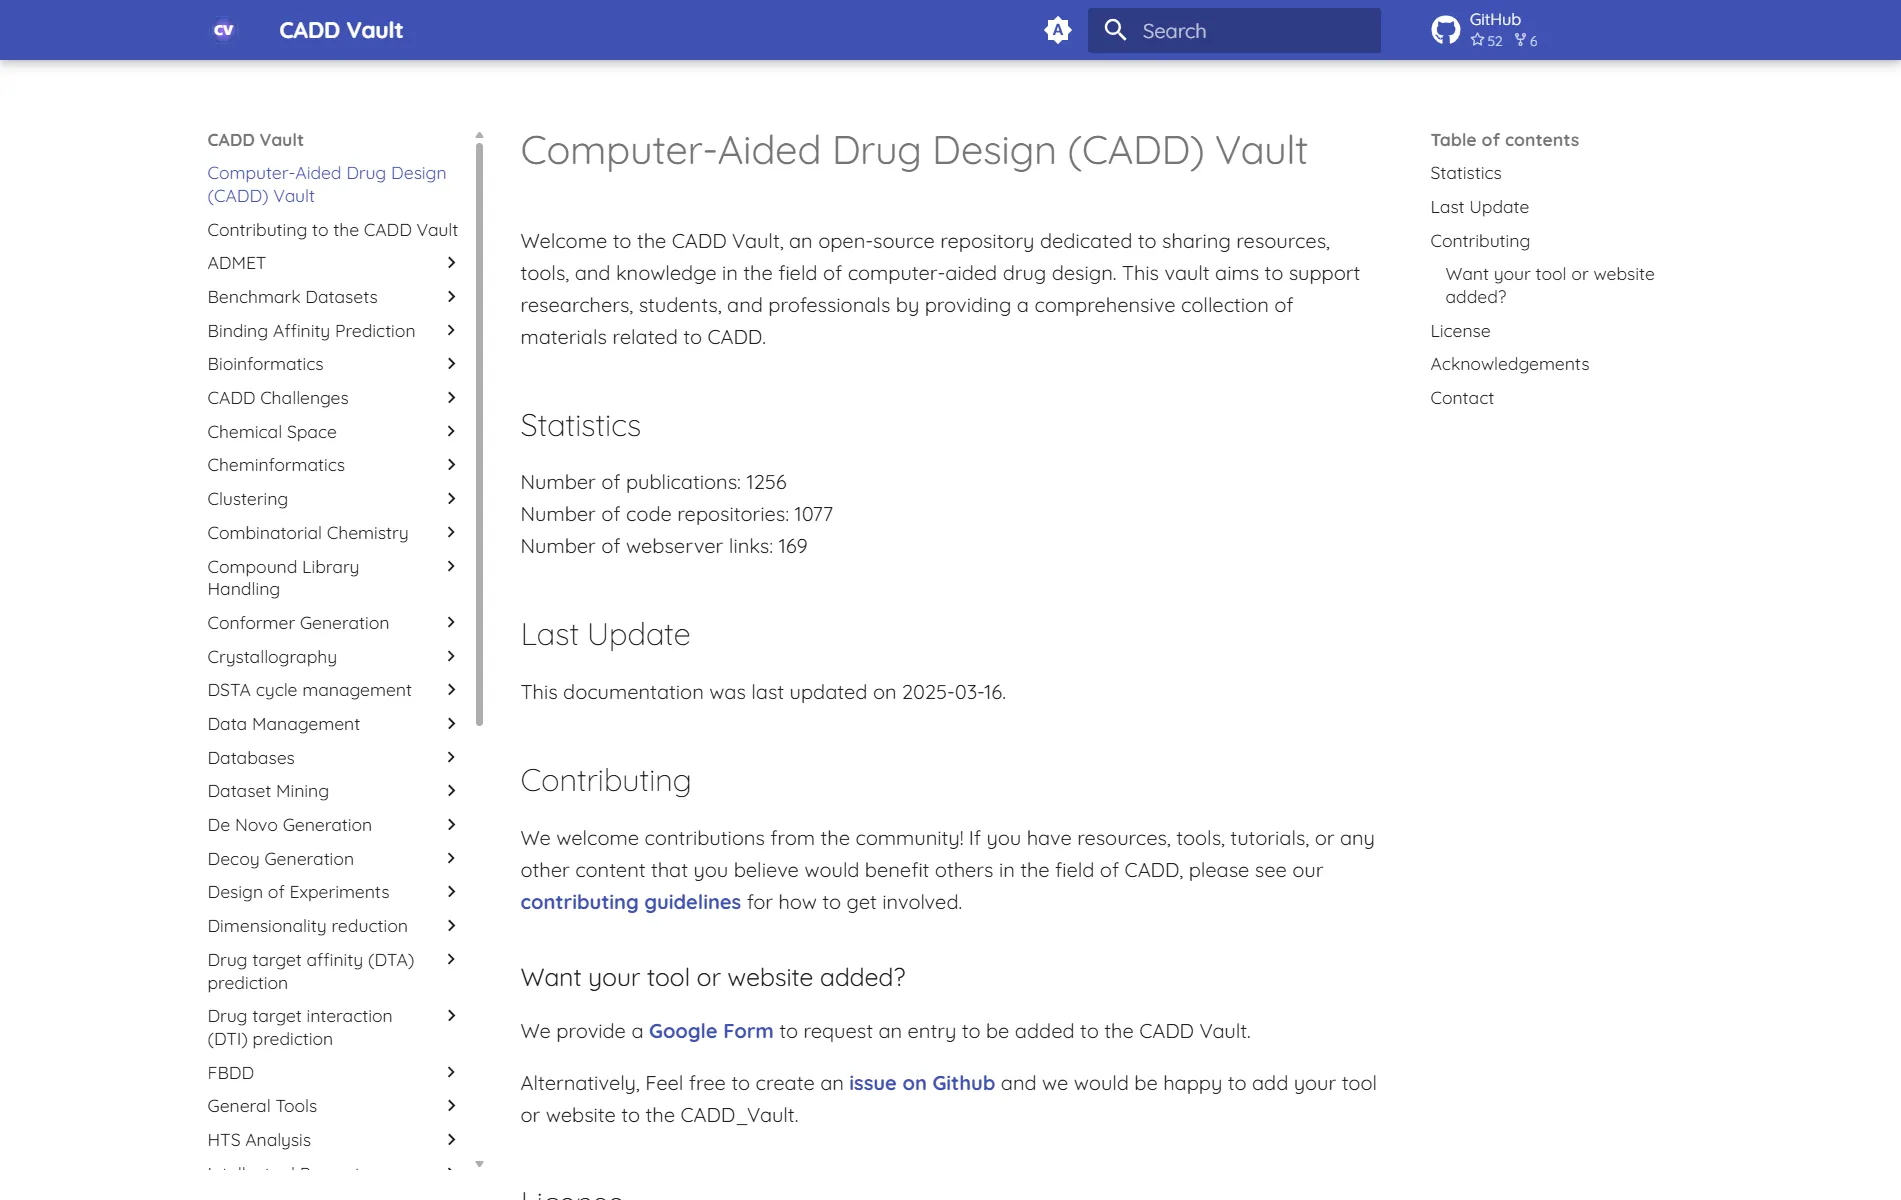Select Computer-Aided Drug Design nav item
Screen dimensions: 1901x1200
click(x=326, y=184)
